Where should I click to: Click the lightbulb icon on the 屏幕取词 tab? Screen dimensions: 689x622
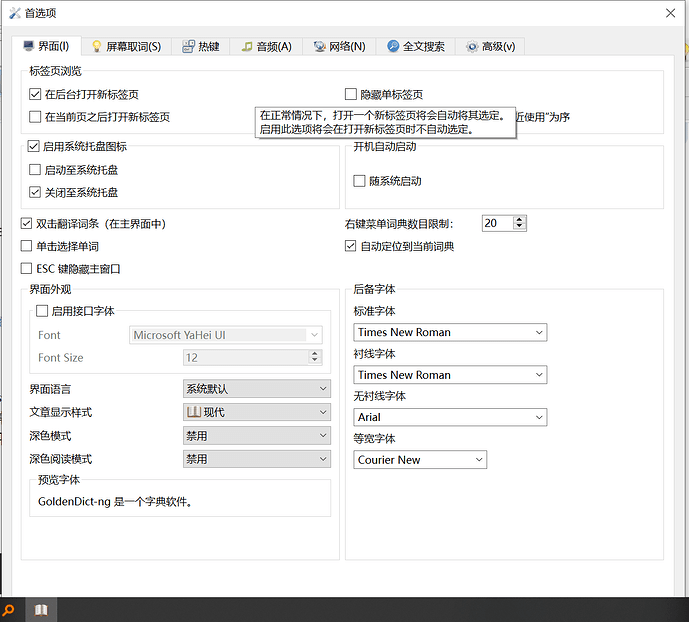click(x=97, y=46)
